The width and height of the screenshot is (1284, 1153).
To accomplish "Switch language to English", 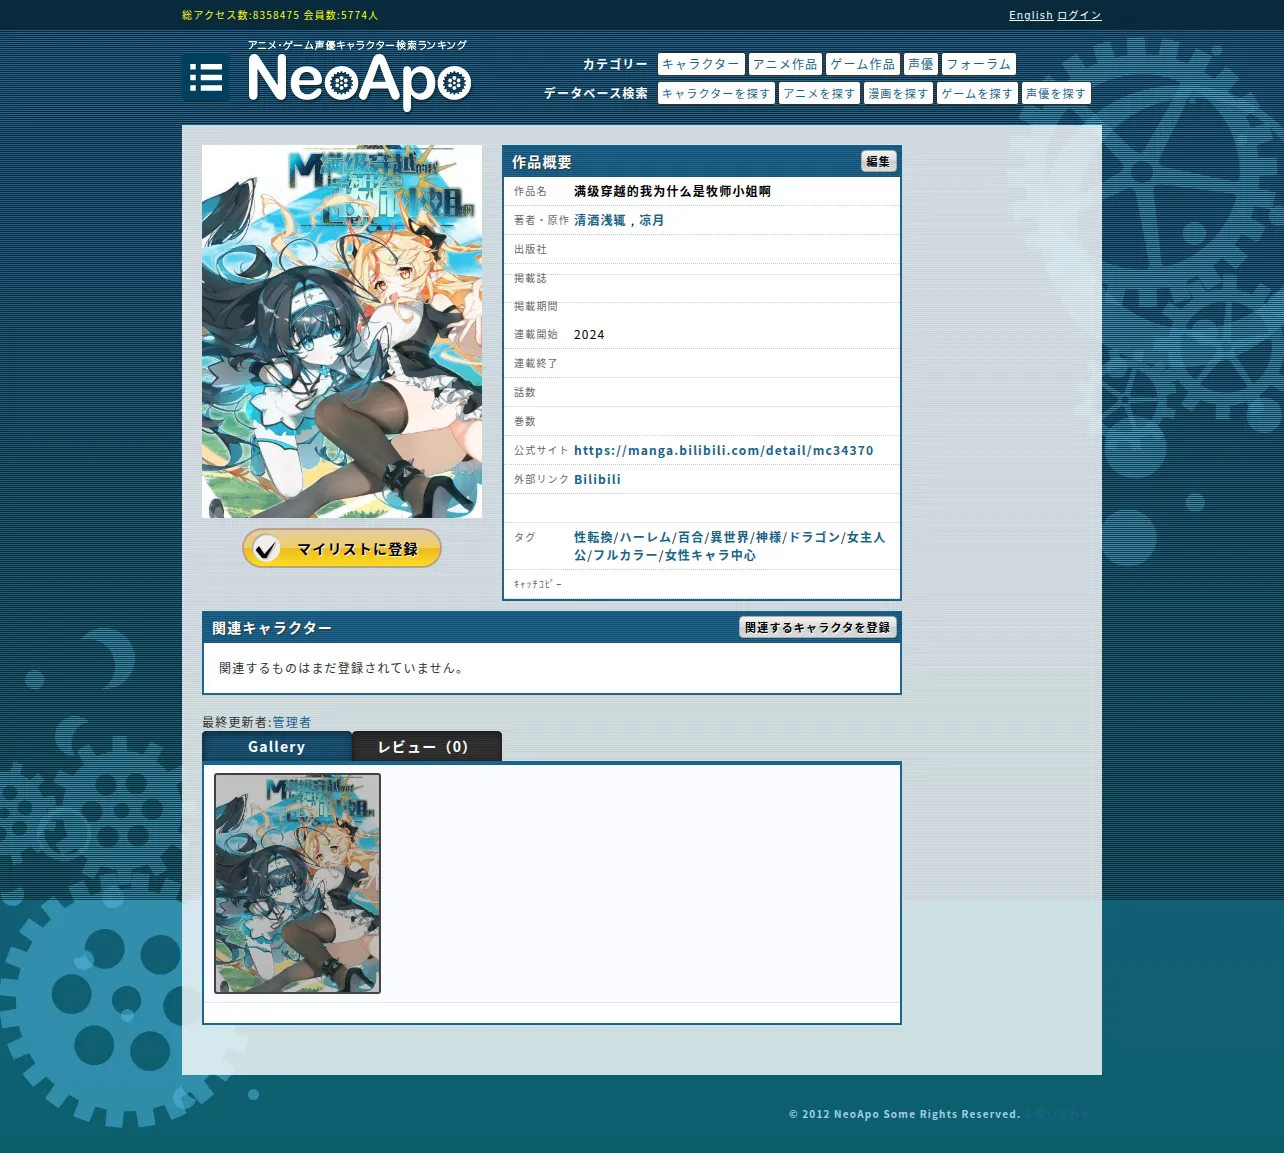I will 1031,15.
